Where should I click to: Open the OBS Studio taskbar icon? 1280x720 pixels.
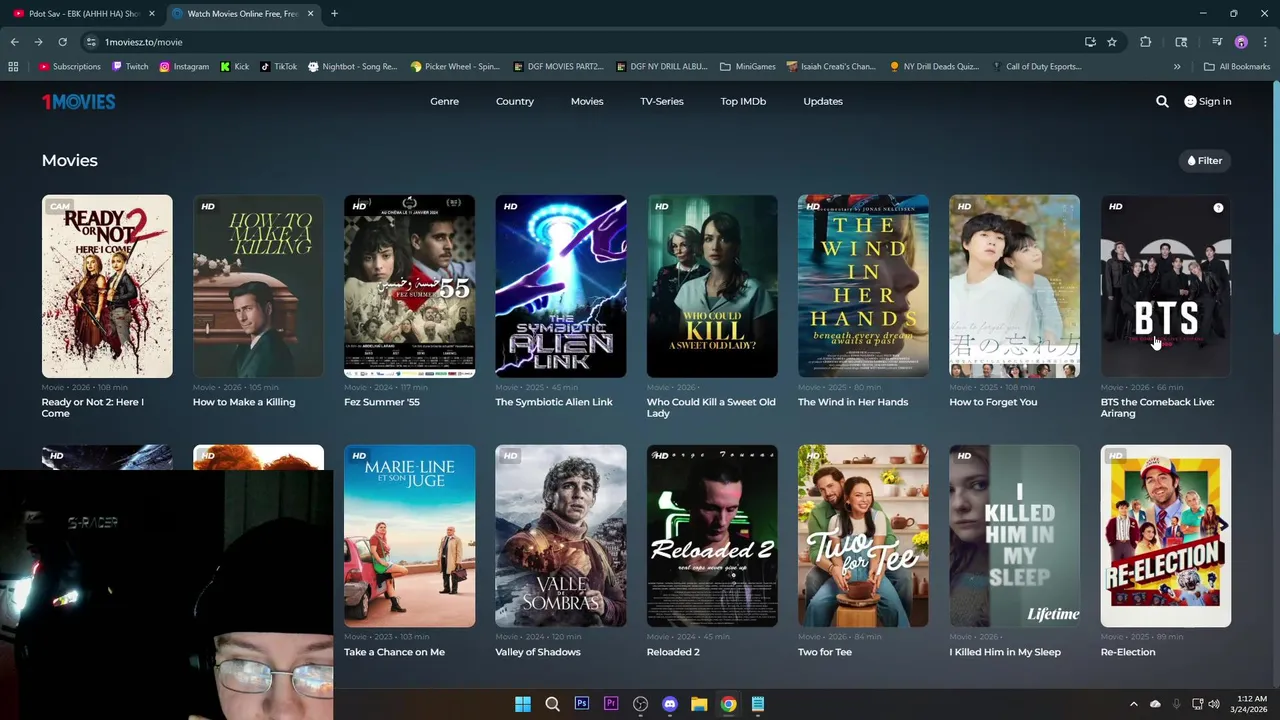641,704
